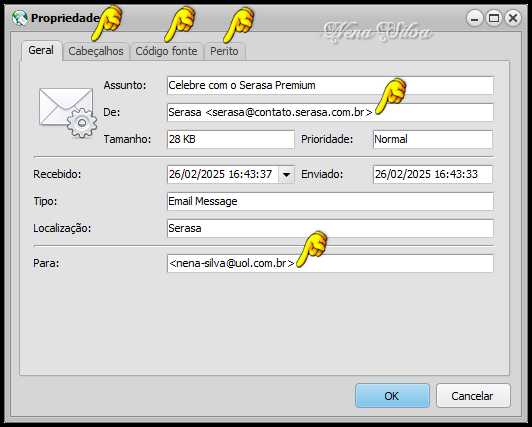Click the application globe icon in title bar
The width and height of the screenshot is (532, 427).
19,18
